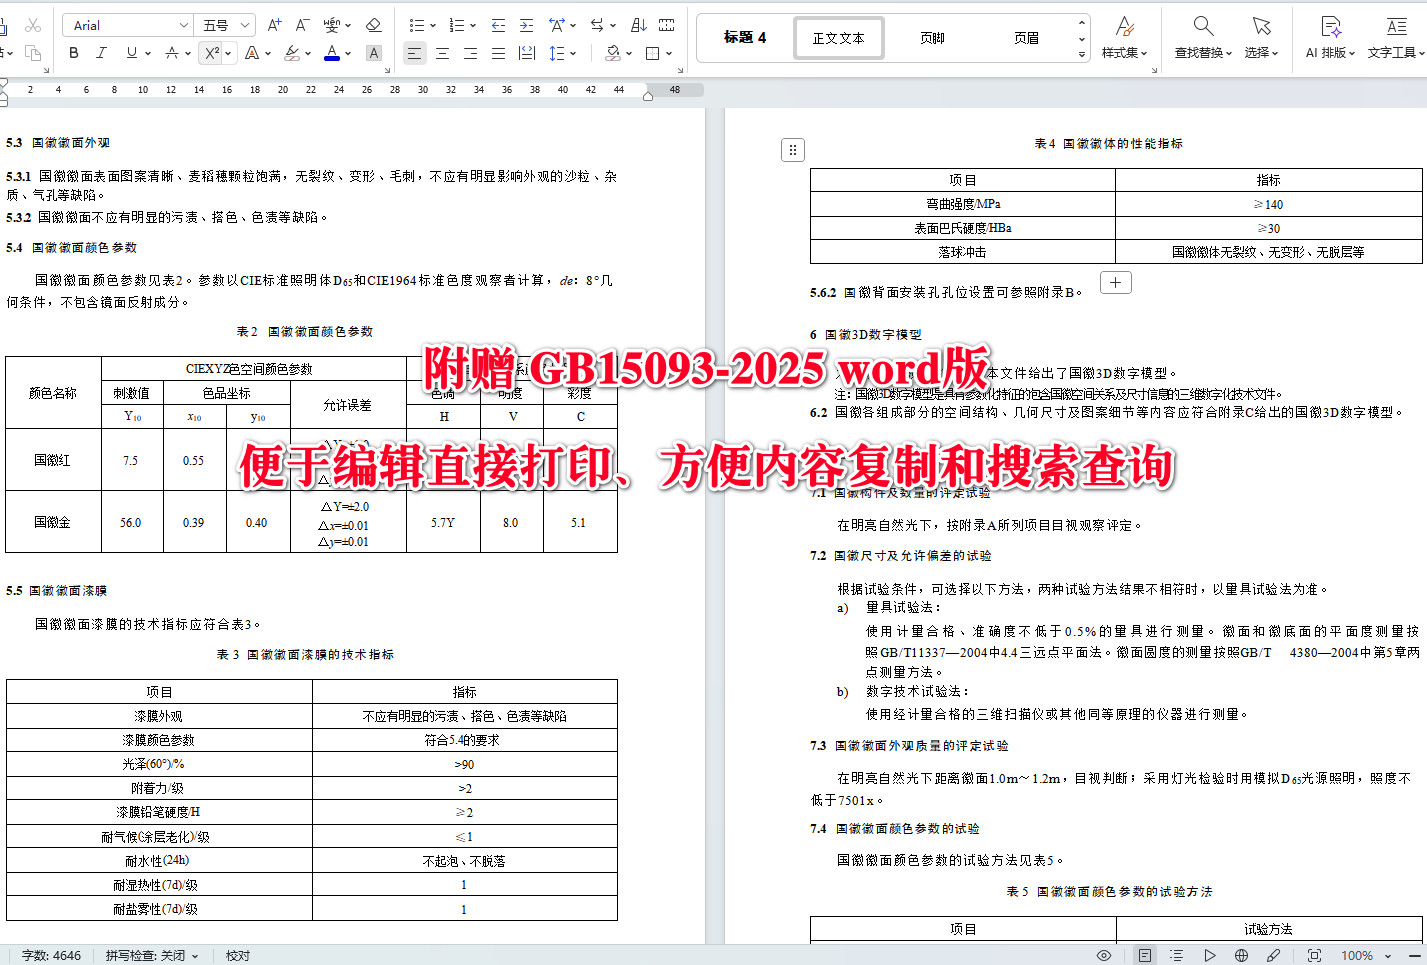Launch the AI 排版 feature
Image resolution: width=1427 pixels, height=965 pixels.
click(1329, 35)
